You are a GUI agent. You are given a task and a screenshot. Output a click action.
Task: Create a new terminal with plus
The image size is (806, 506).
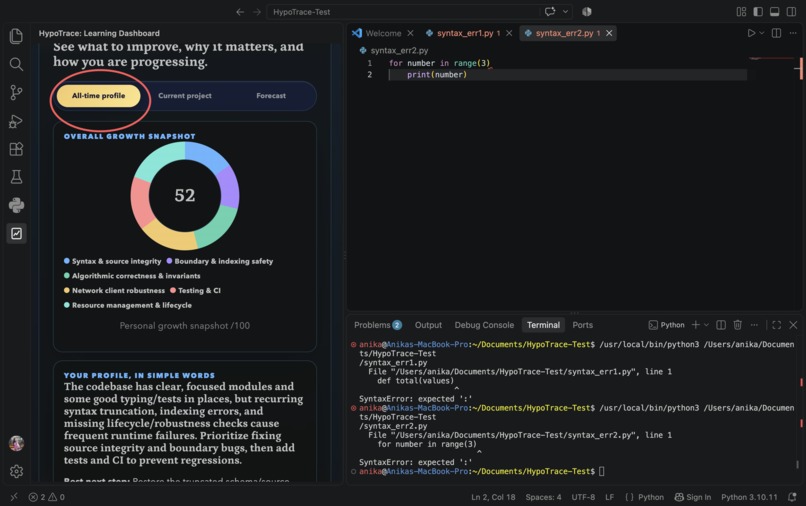click(x=695, y=325)
